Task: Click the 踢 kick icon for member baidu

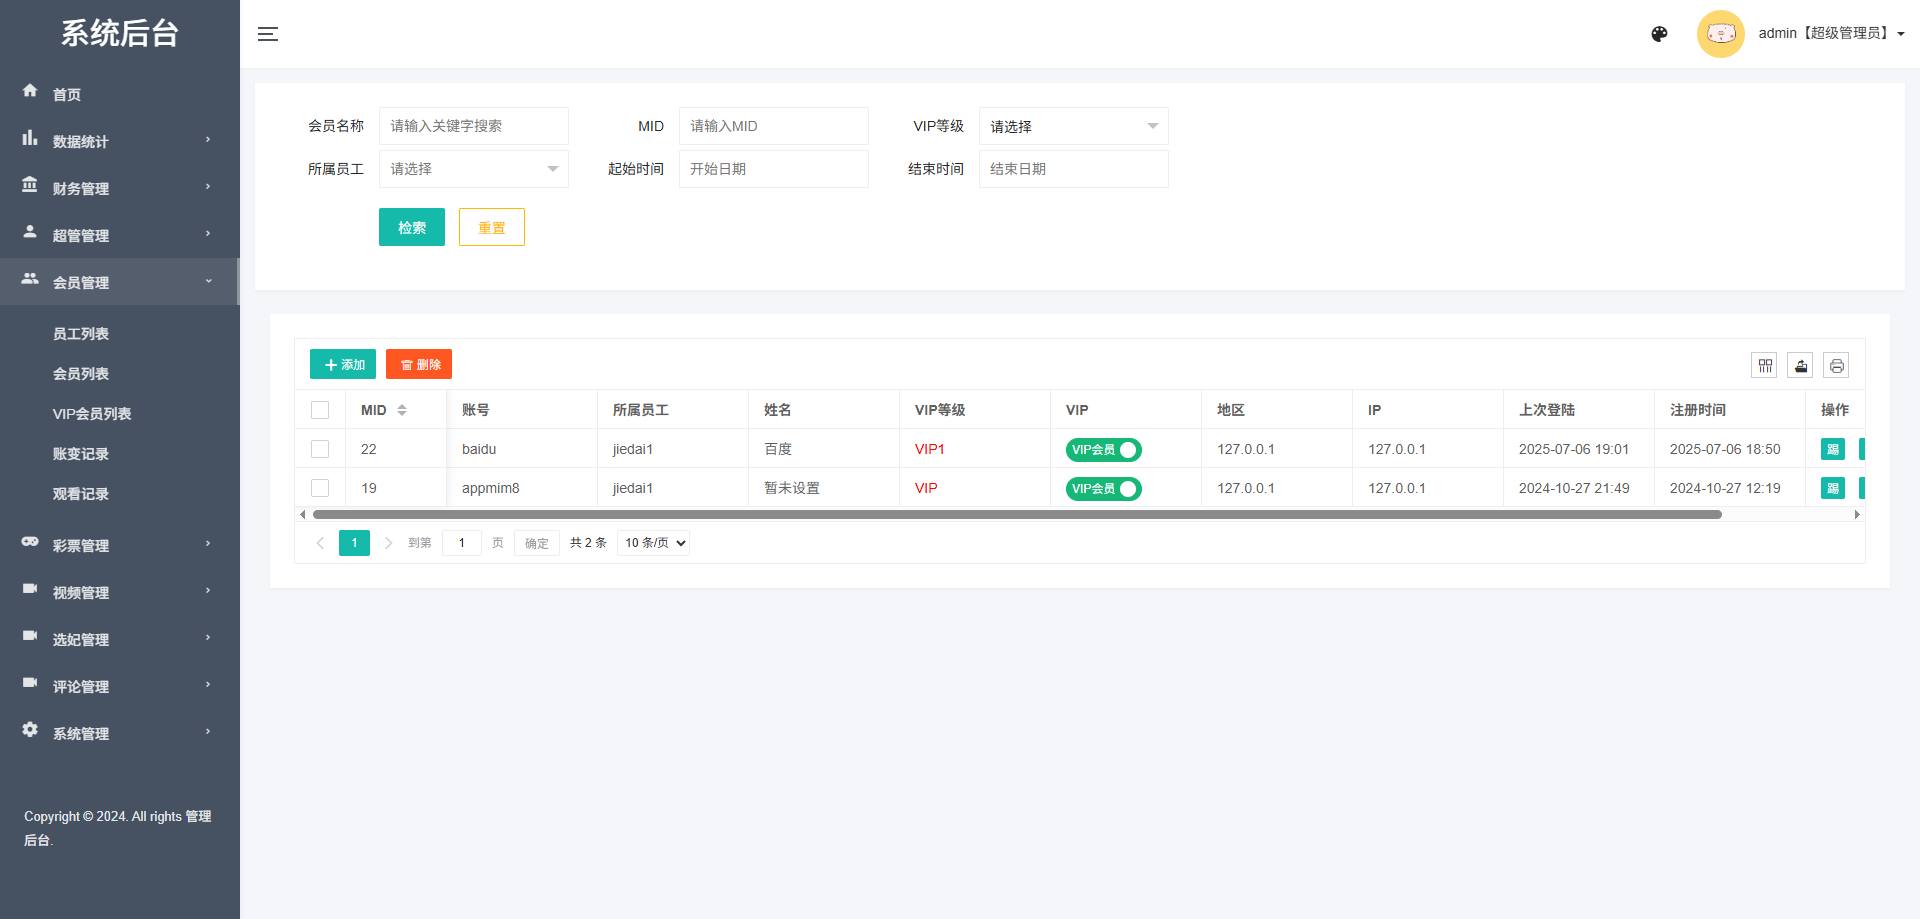Action: pyautogui.click(x=1833, y=449)
